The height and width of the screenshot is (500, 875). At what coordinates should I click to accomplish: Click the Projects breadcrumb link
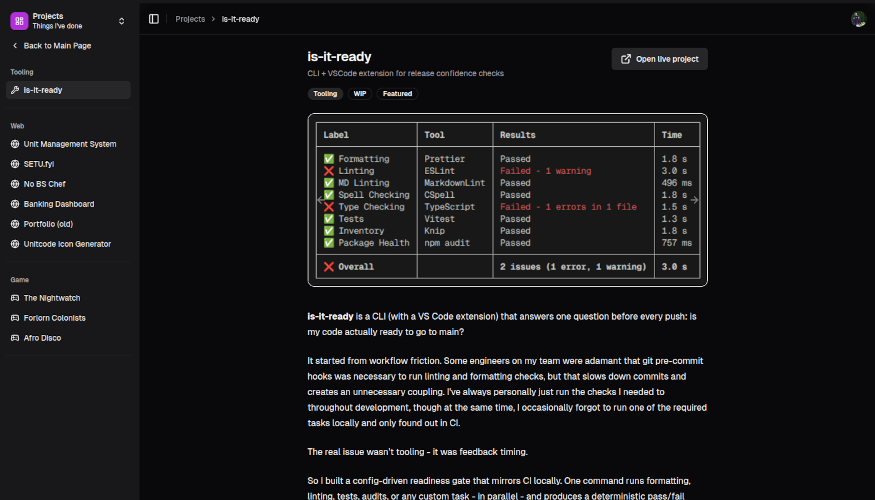[x=190, y=19]
